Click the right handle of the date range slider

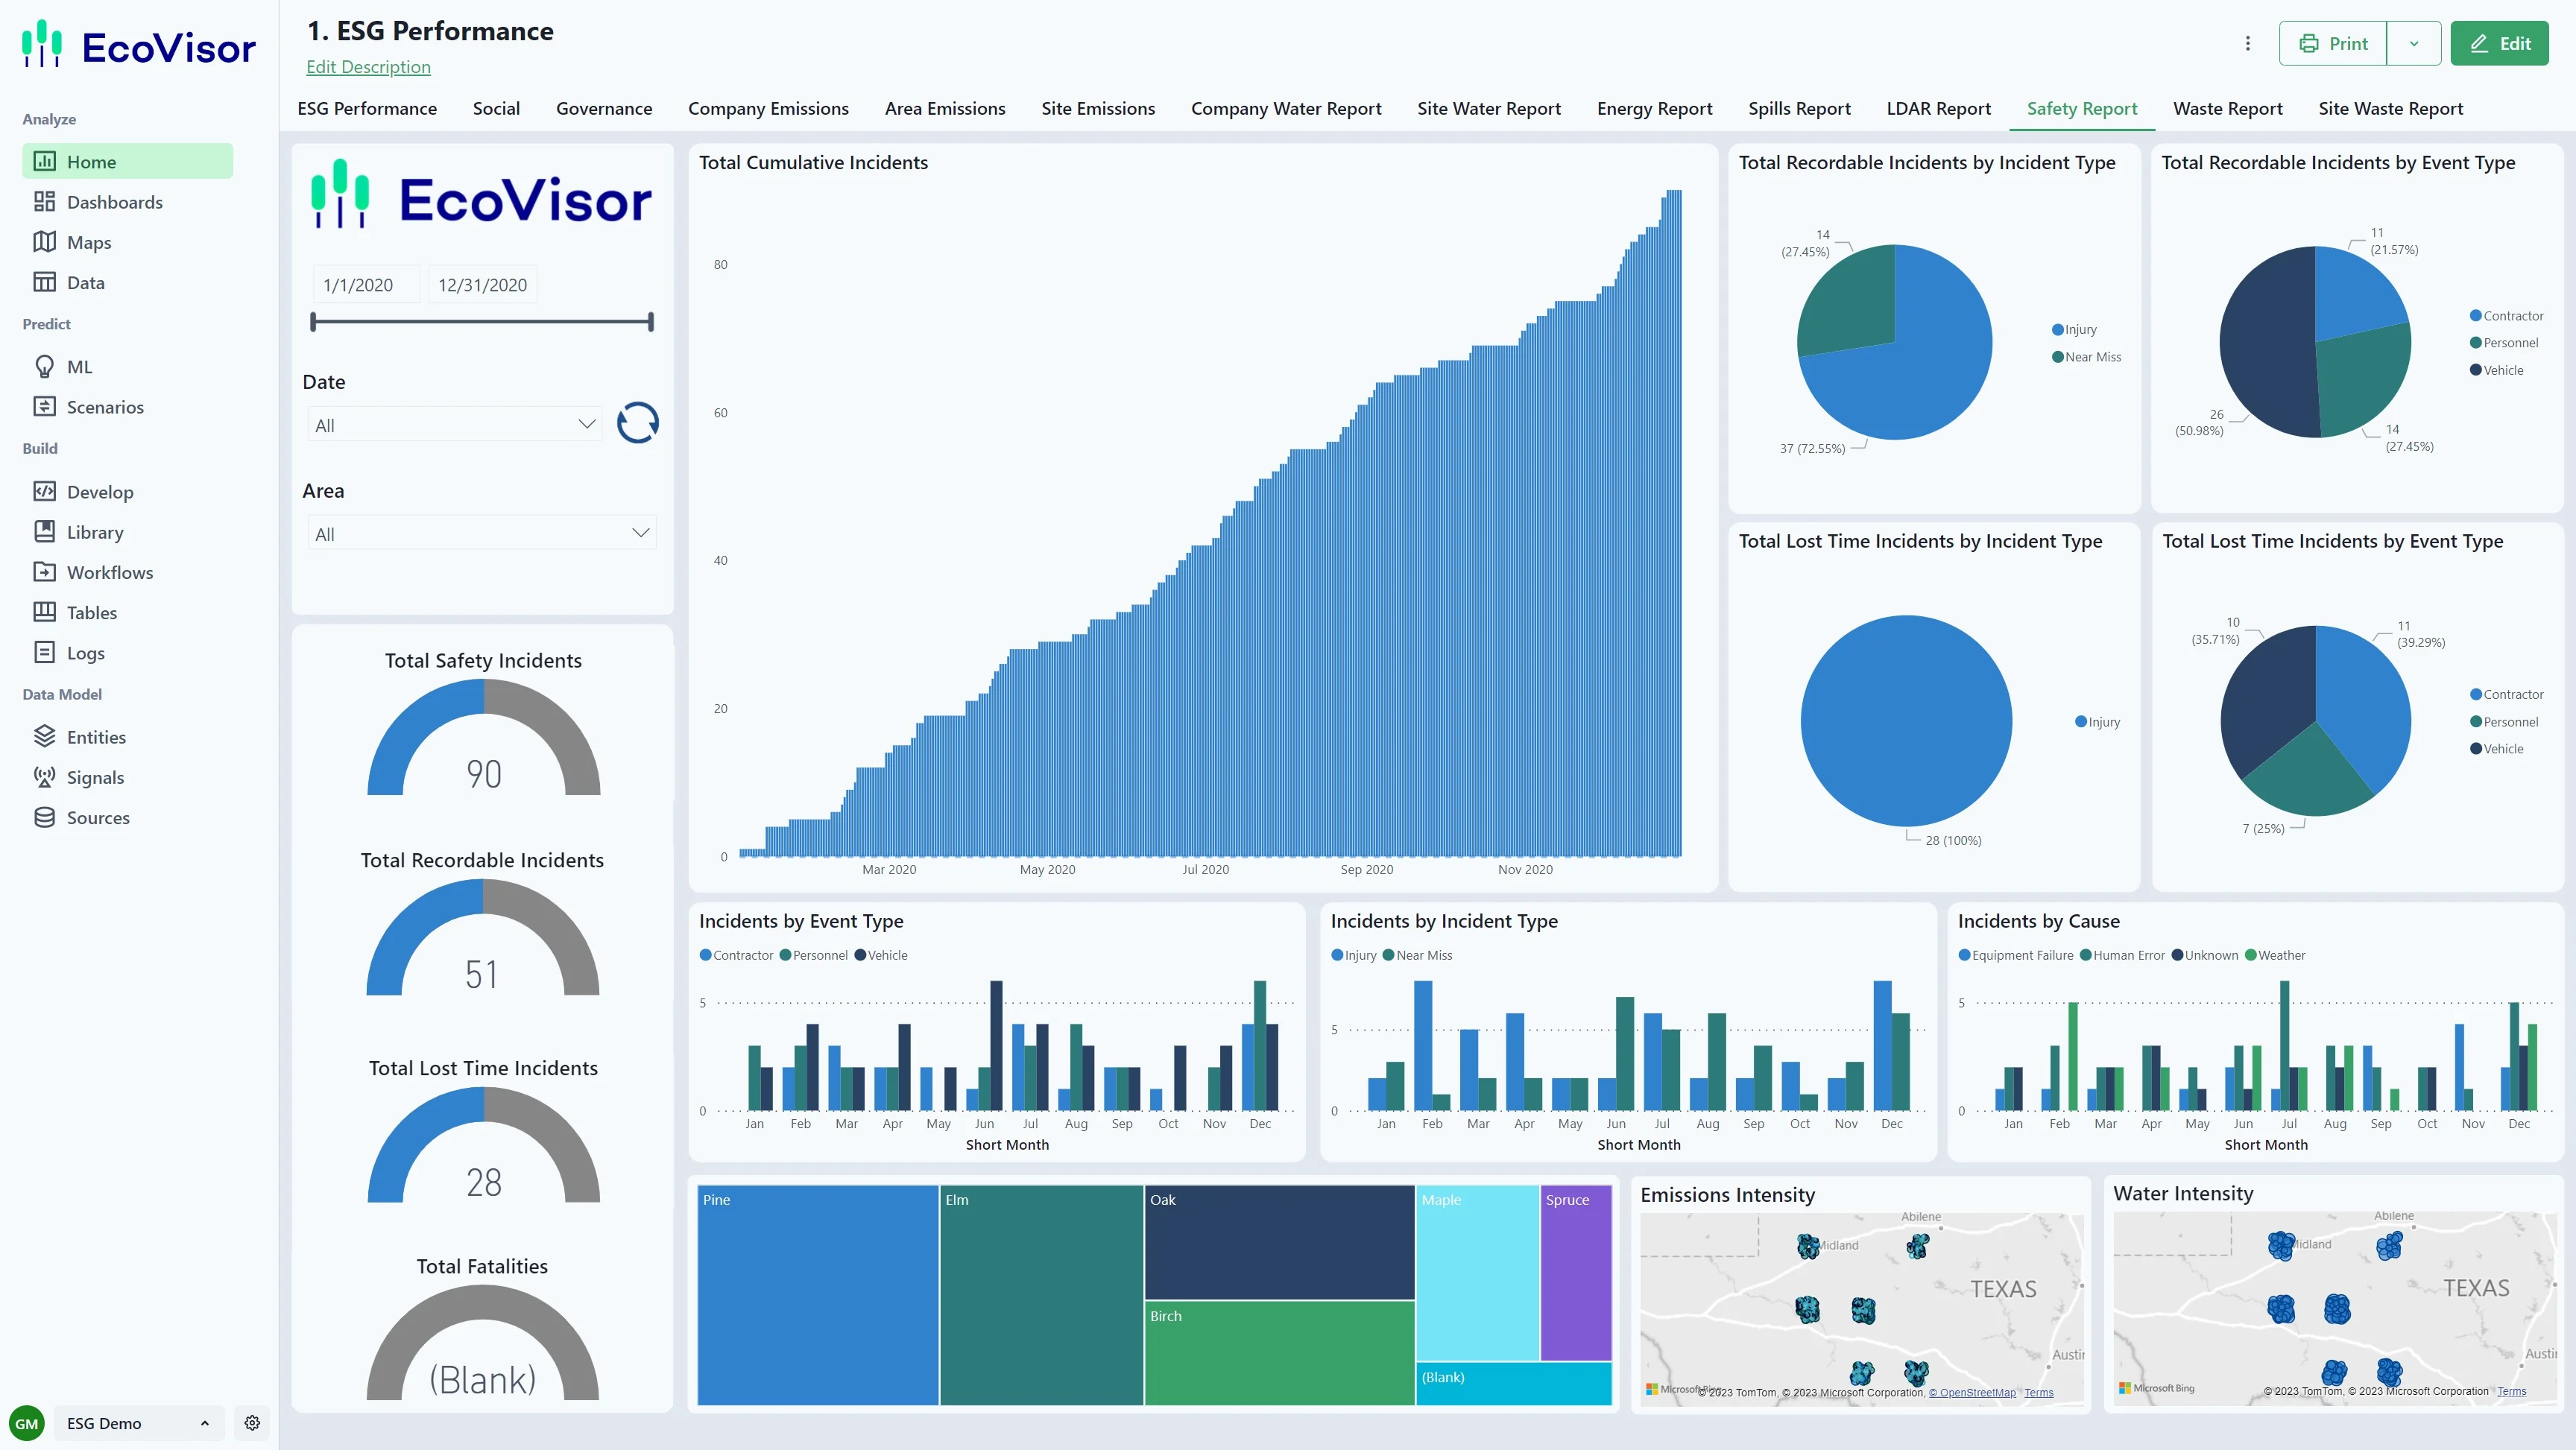point(651,322)
